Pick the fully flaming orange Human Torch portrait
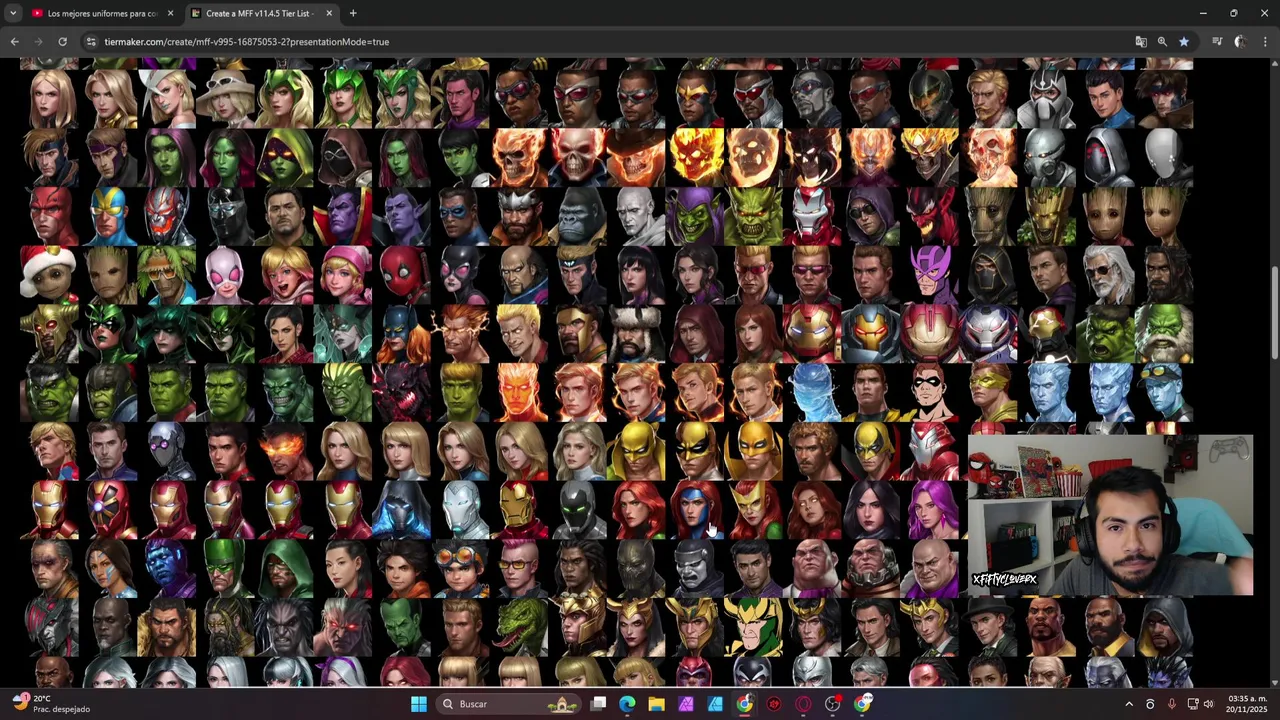The image size is (1280, 720). point(519,391)
